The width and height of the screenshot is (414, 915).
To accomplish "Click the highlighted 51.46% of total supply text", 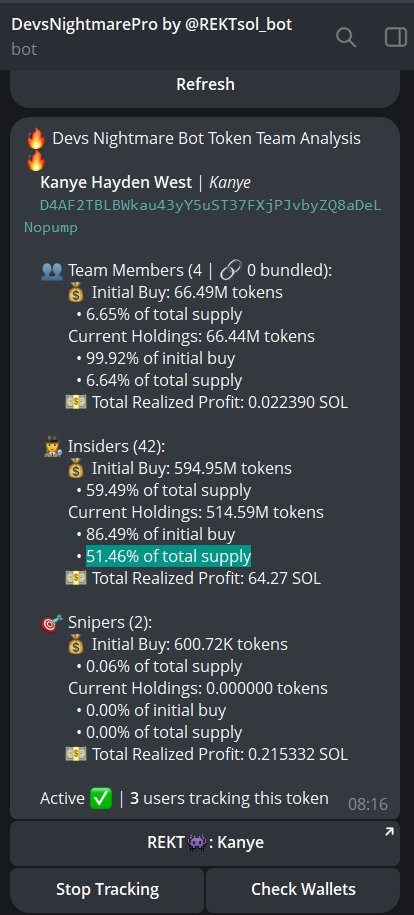I will click(169, 557).
